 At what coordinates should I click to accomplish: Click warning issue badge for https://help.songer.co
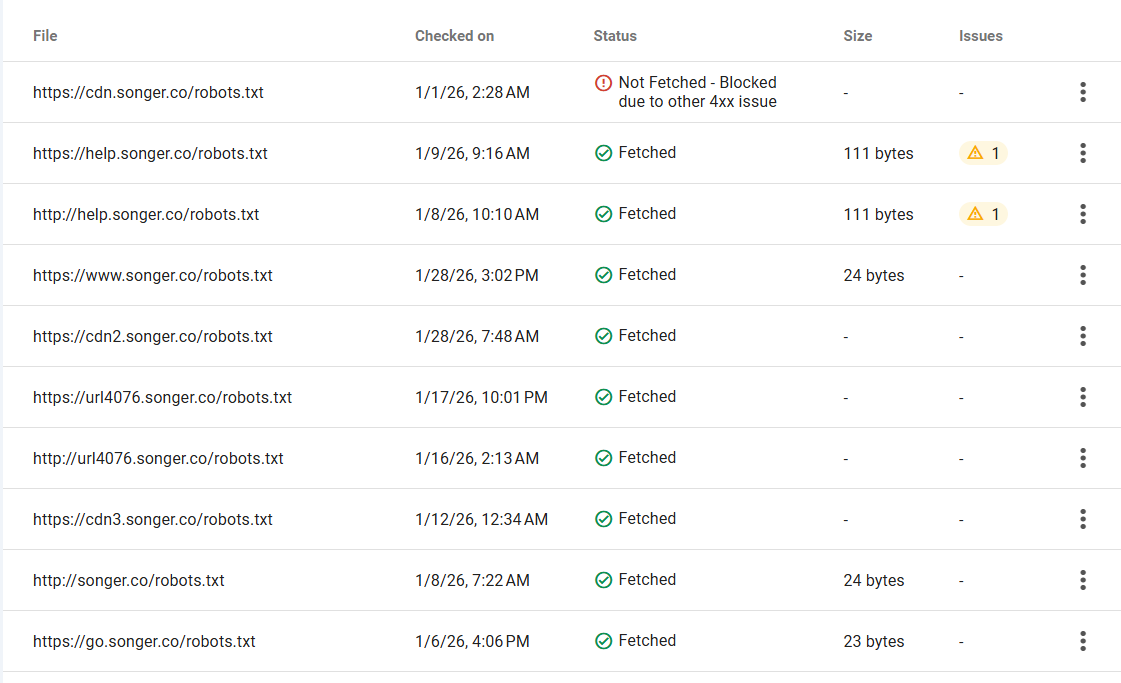pyautogui.click(x=983, y=153)
